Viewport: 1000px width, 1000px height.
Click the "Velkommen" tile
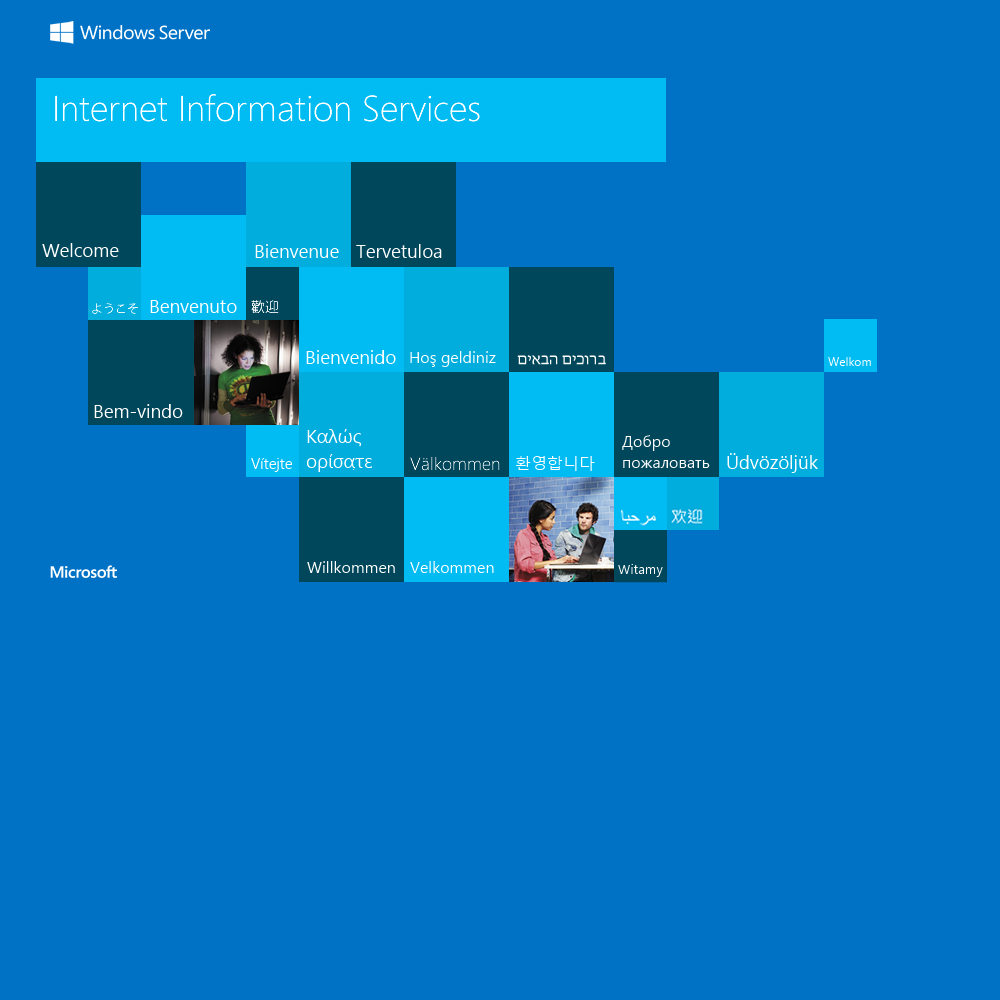(456, 529)
